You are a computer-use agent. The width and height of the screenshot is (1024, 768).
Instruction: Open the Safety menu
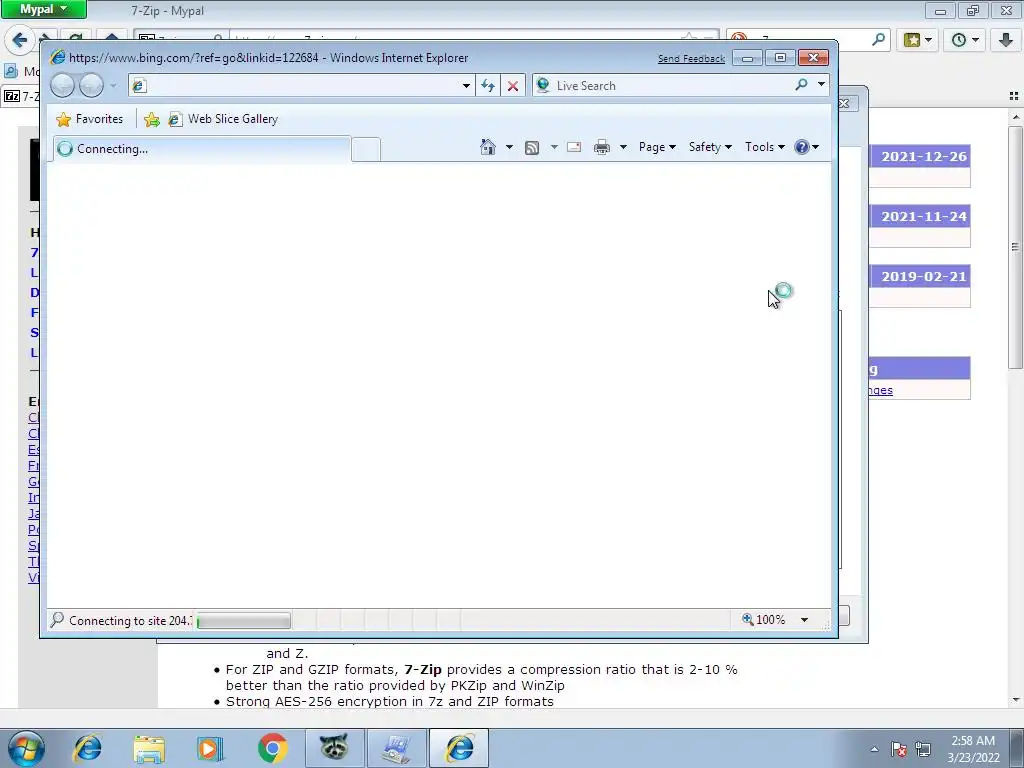(x=710, y=147)
